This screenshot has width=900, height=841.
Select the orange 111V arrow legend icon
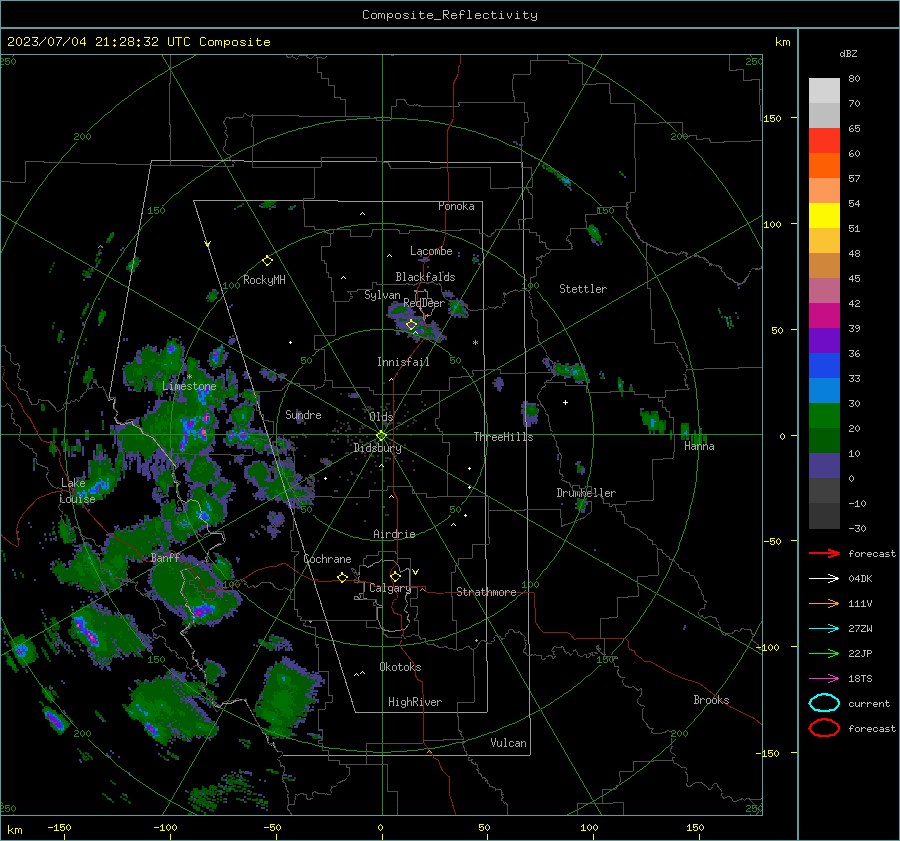824,603
